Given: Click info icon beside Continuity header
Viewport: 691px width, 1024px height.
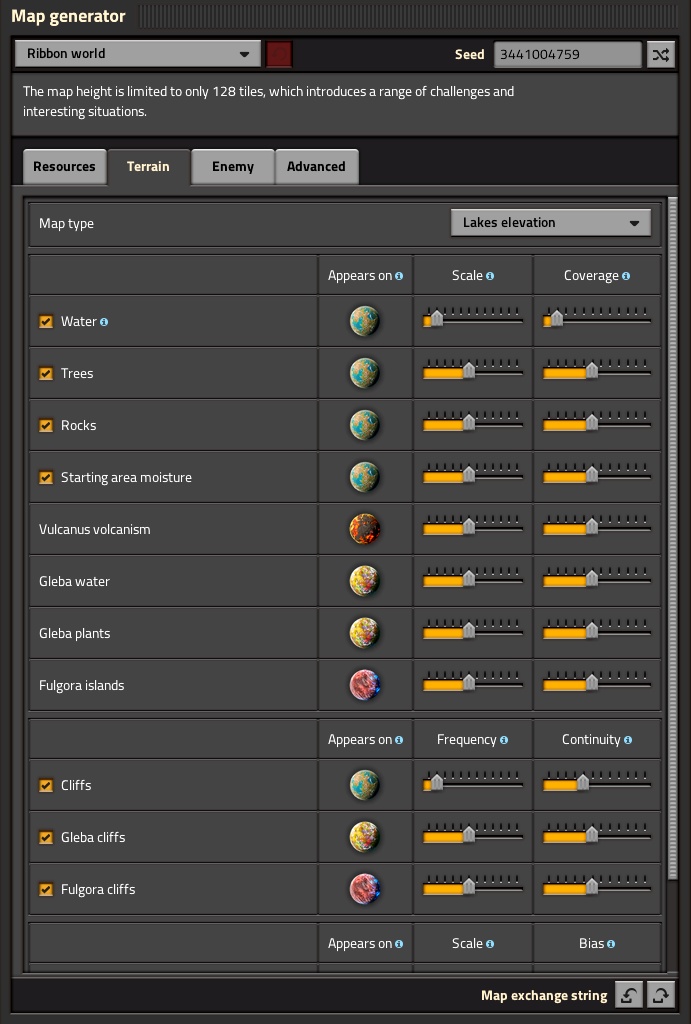Looking at the screenshot, I should 628,740.
